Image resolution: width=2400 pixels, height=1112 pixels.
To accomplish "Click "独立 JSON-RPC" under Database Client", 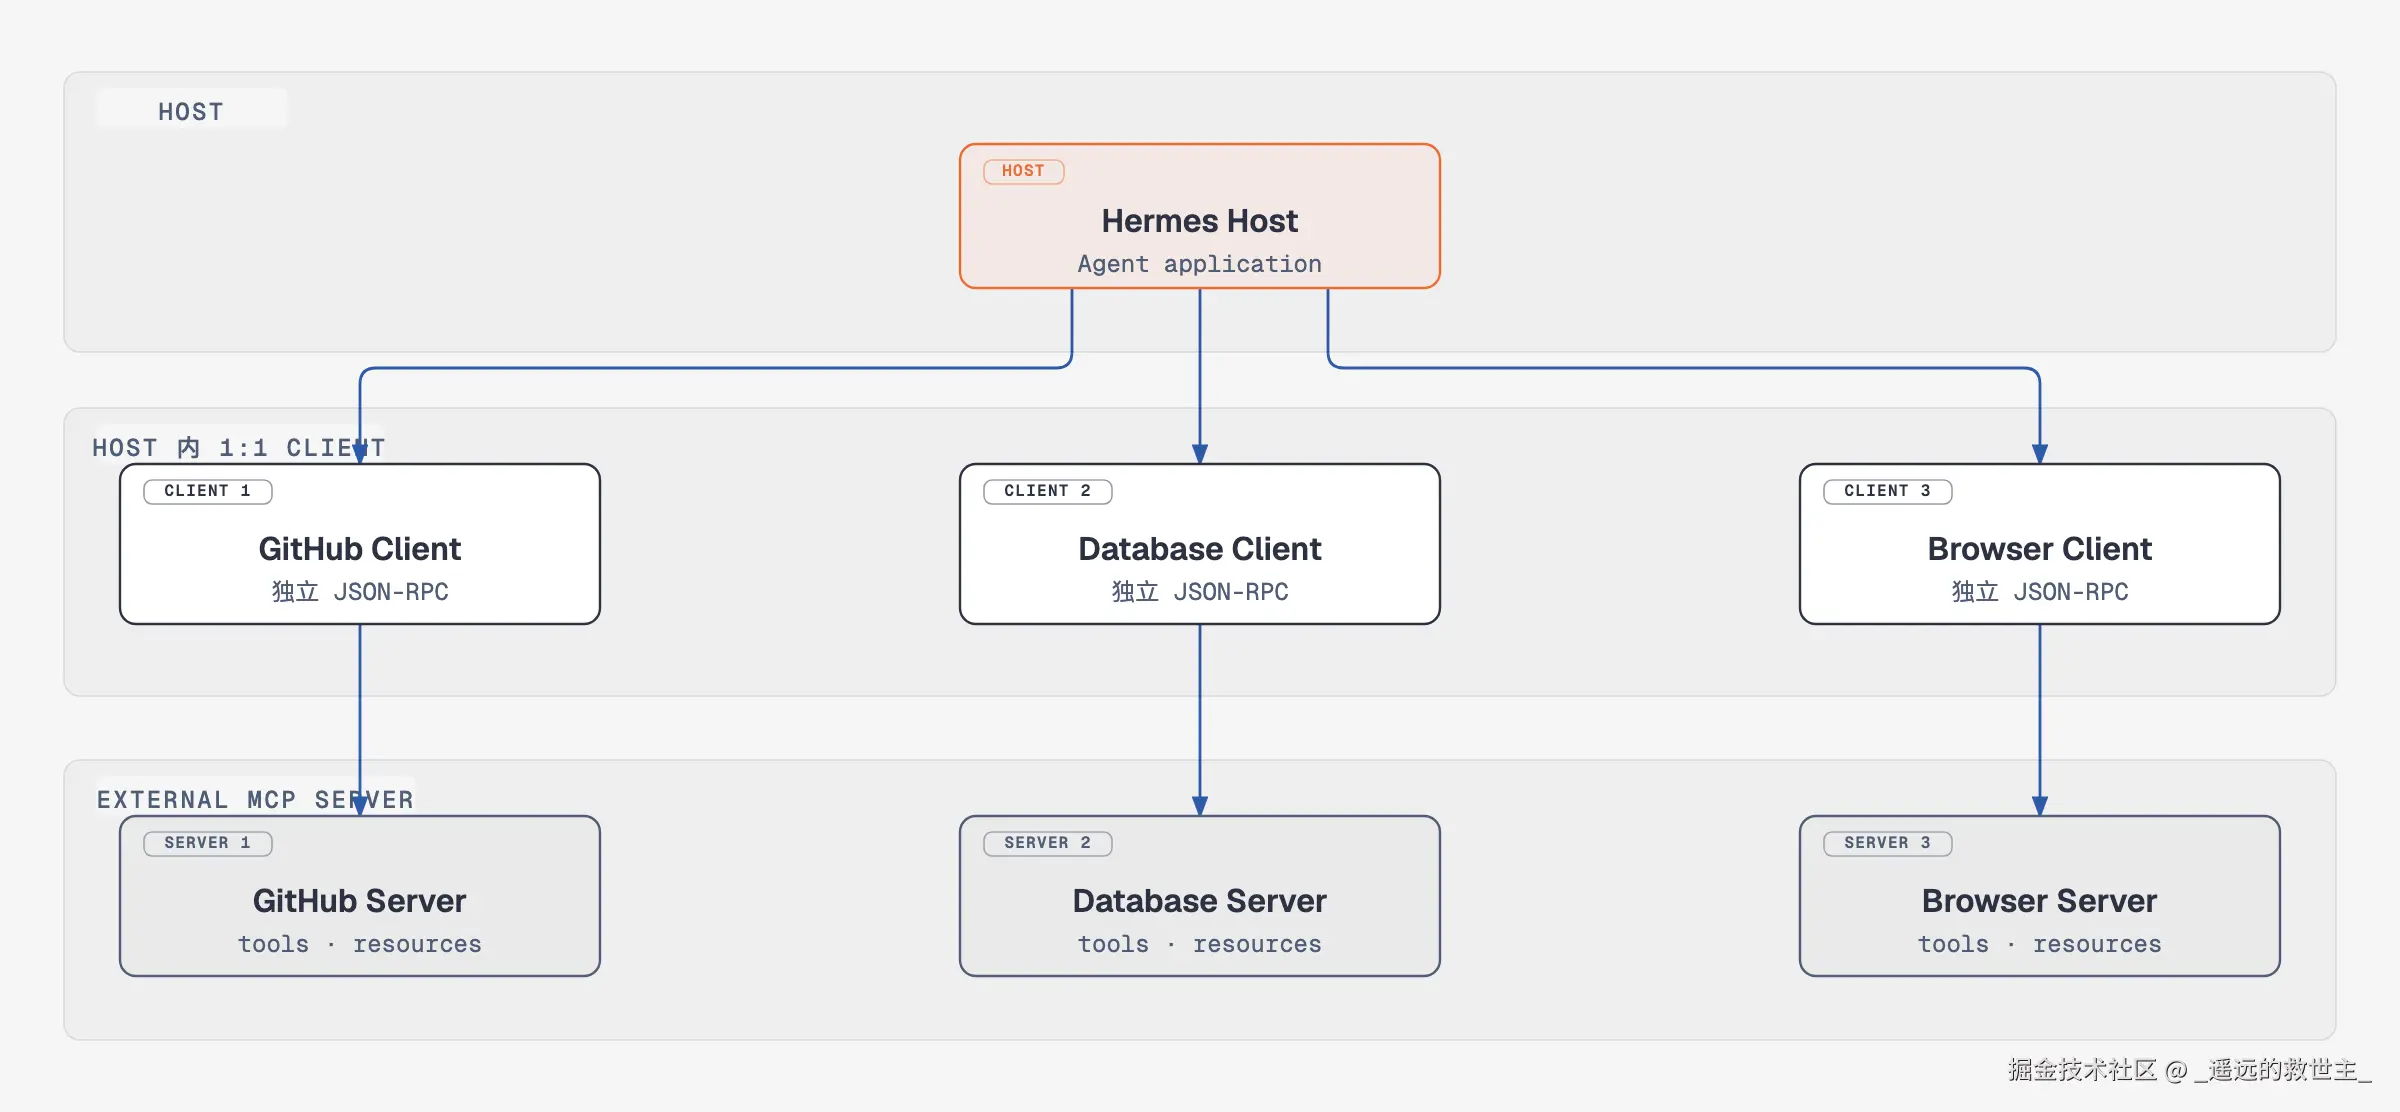I will point(1200,592).
